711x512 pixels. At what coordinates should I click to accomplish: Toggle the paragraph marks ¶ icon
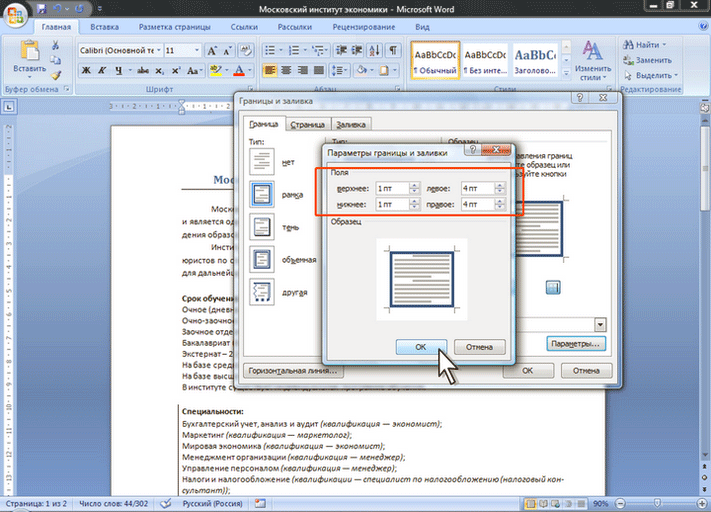[x=393, y=50]
